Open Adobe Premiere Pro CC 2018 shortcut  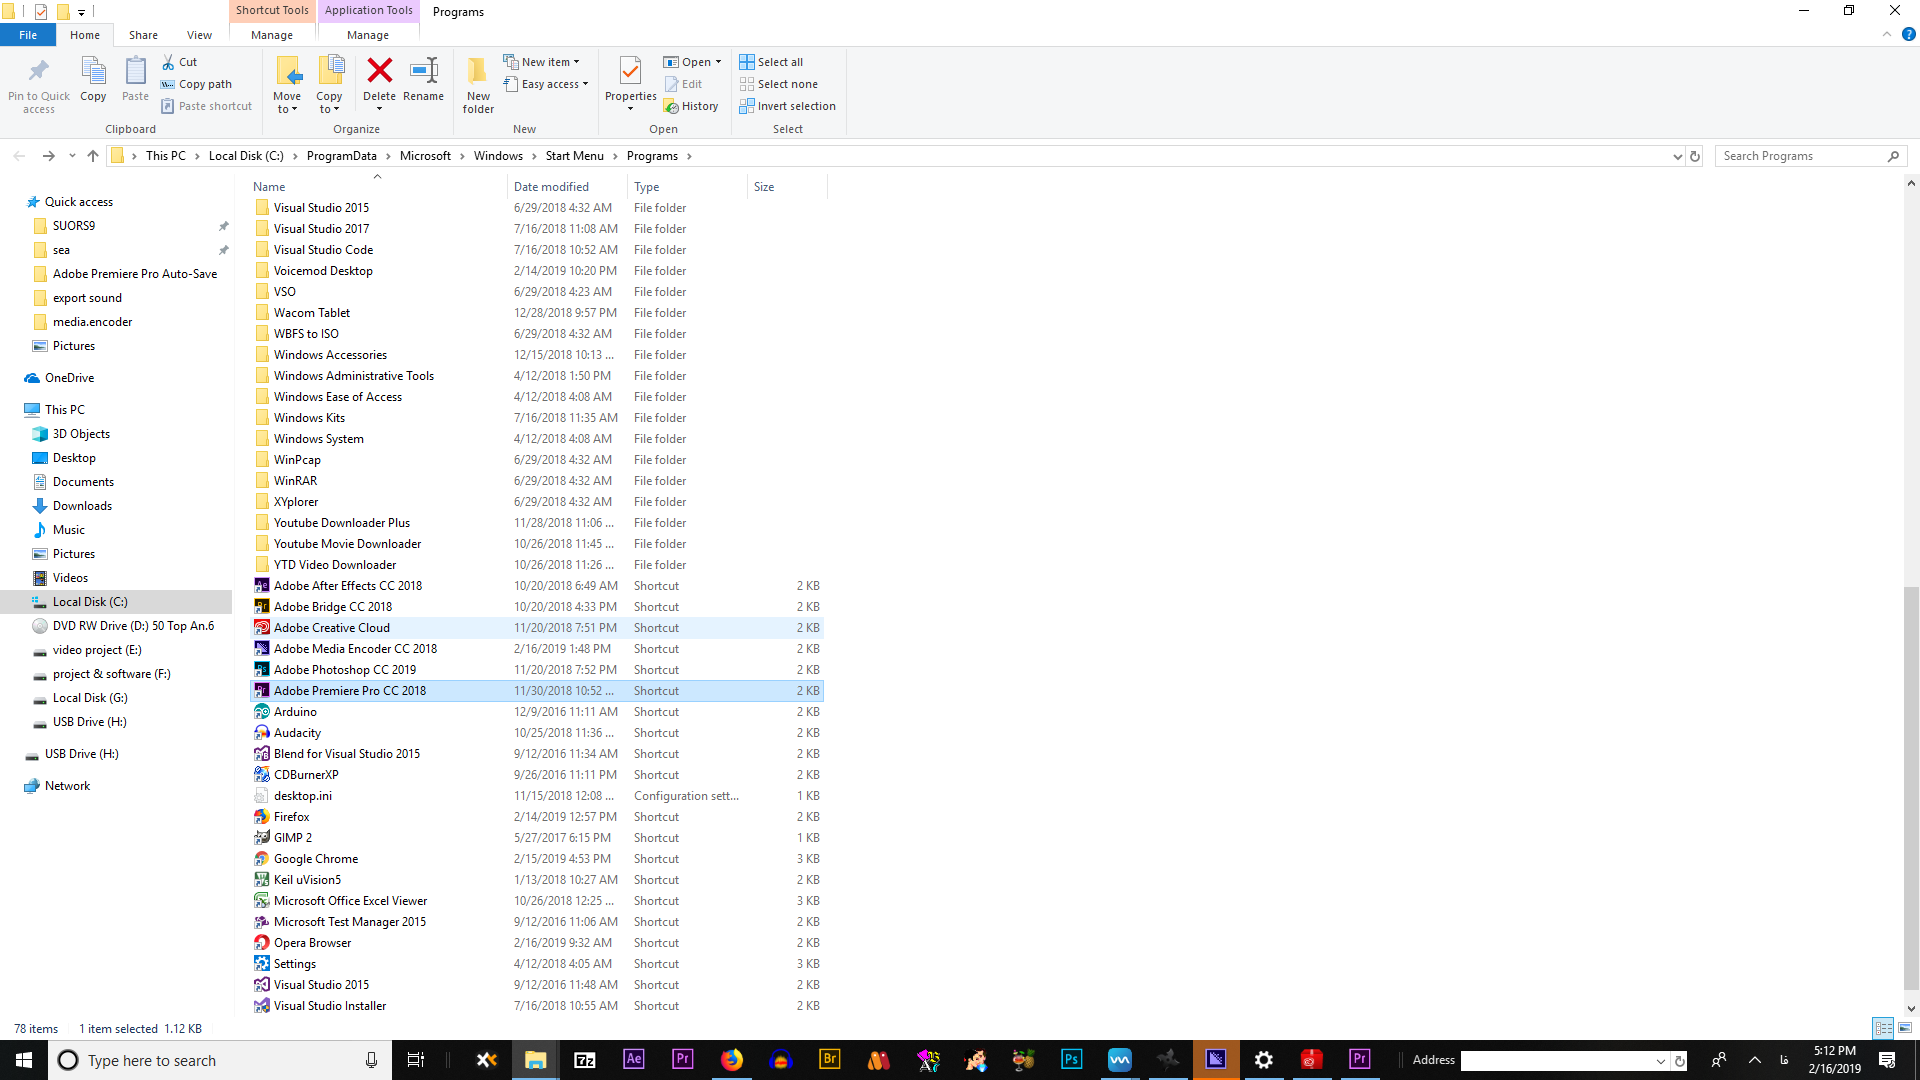tap(351, 691)
